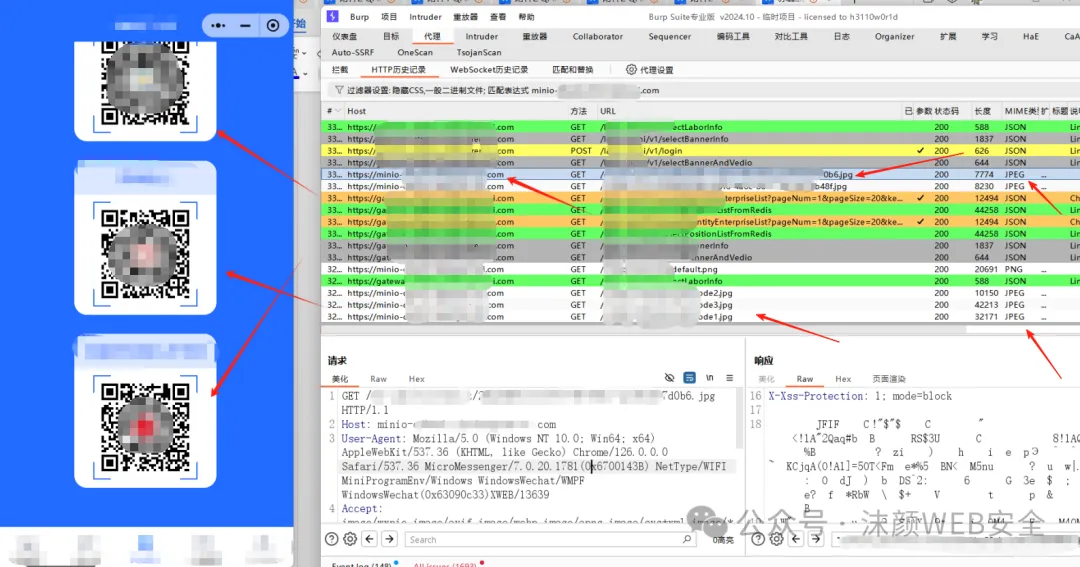The height and width of the screenshot is (567, 1080).
Task: Select the row with length 32171
Action: pos(700,317)
